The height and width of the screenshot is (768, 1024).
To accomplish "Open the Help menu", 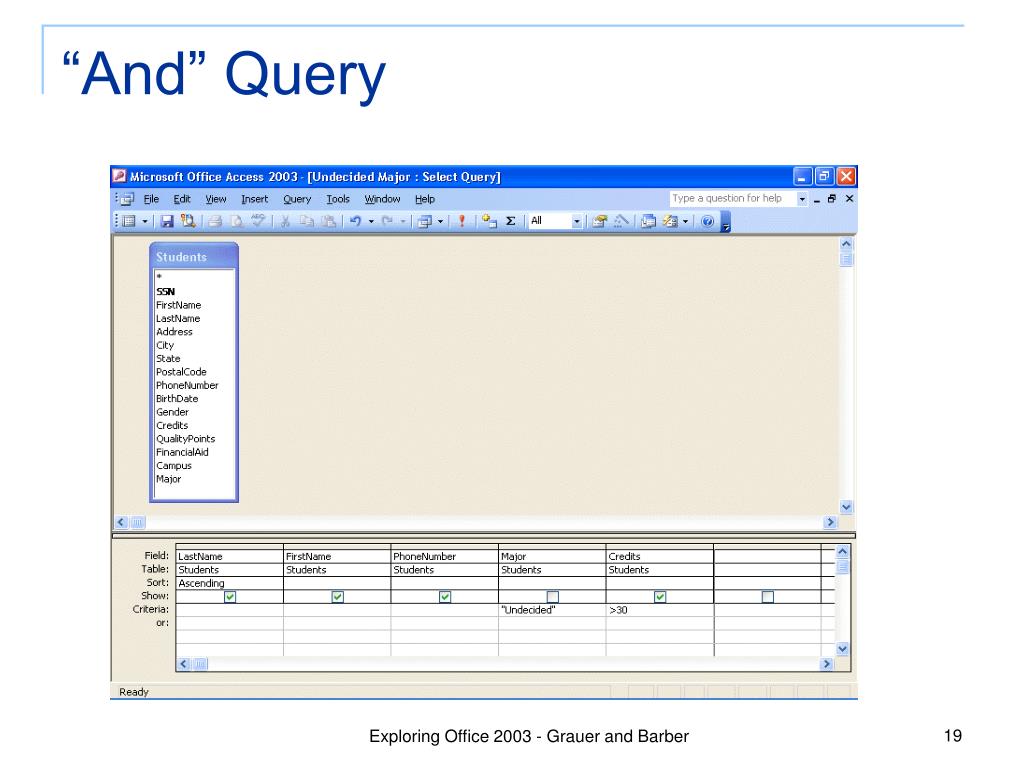I will tap(425, 199).
